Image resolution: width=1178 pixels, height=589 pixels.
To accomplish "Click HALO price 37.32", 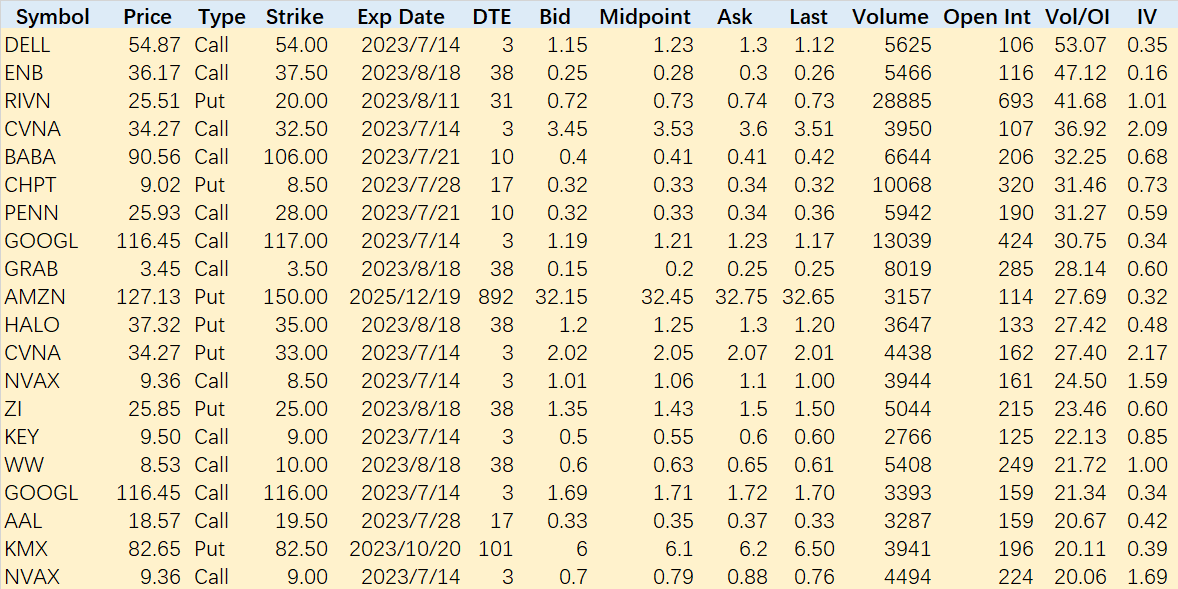I will click(x=155, y=325).
